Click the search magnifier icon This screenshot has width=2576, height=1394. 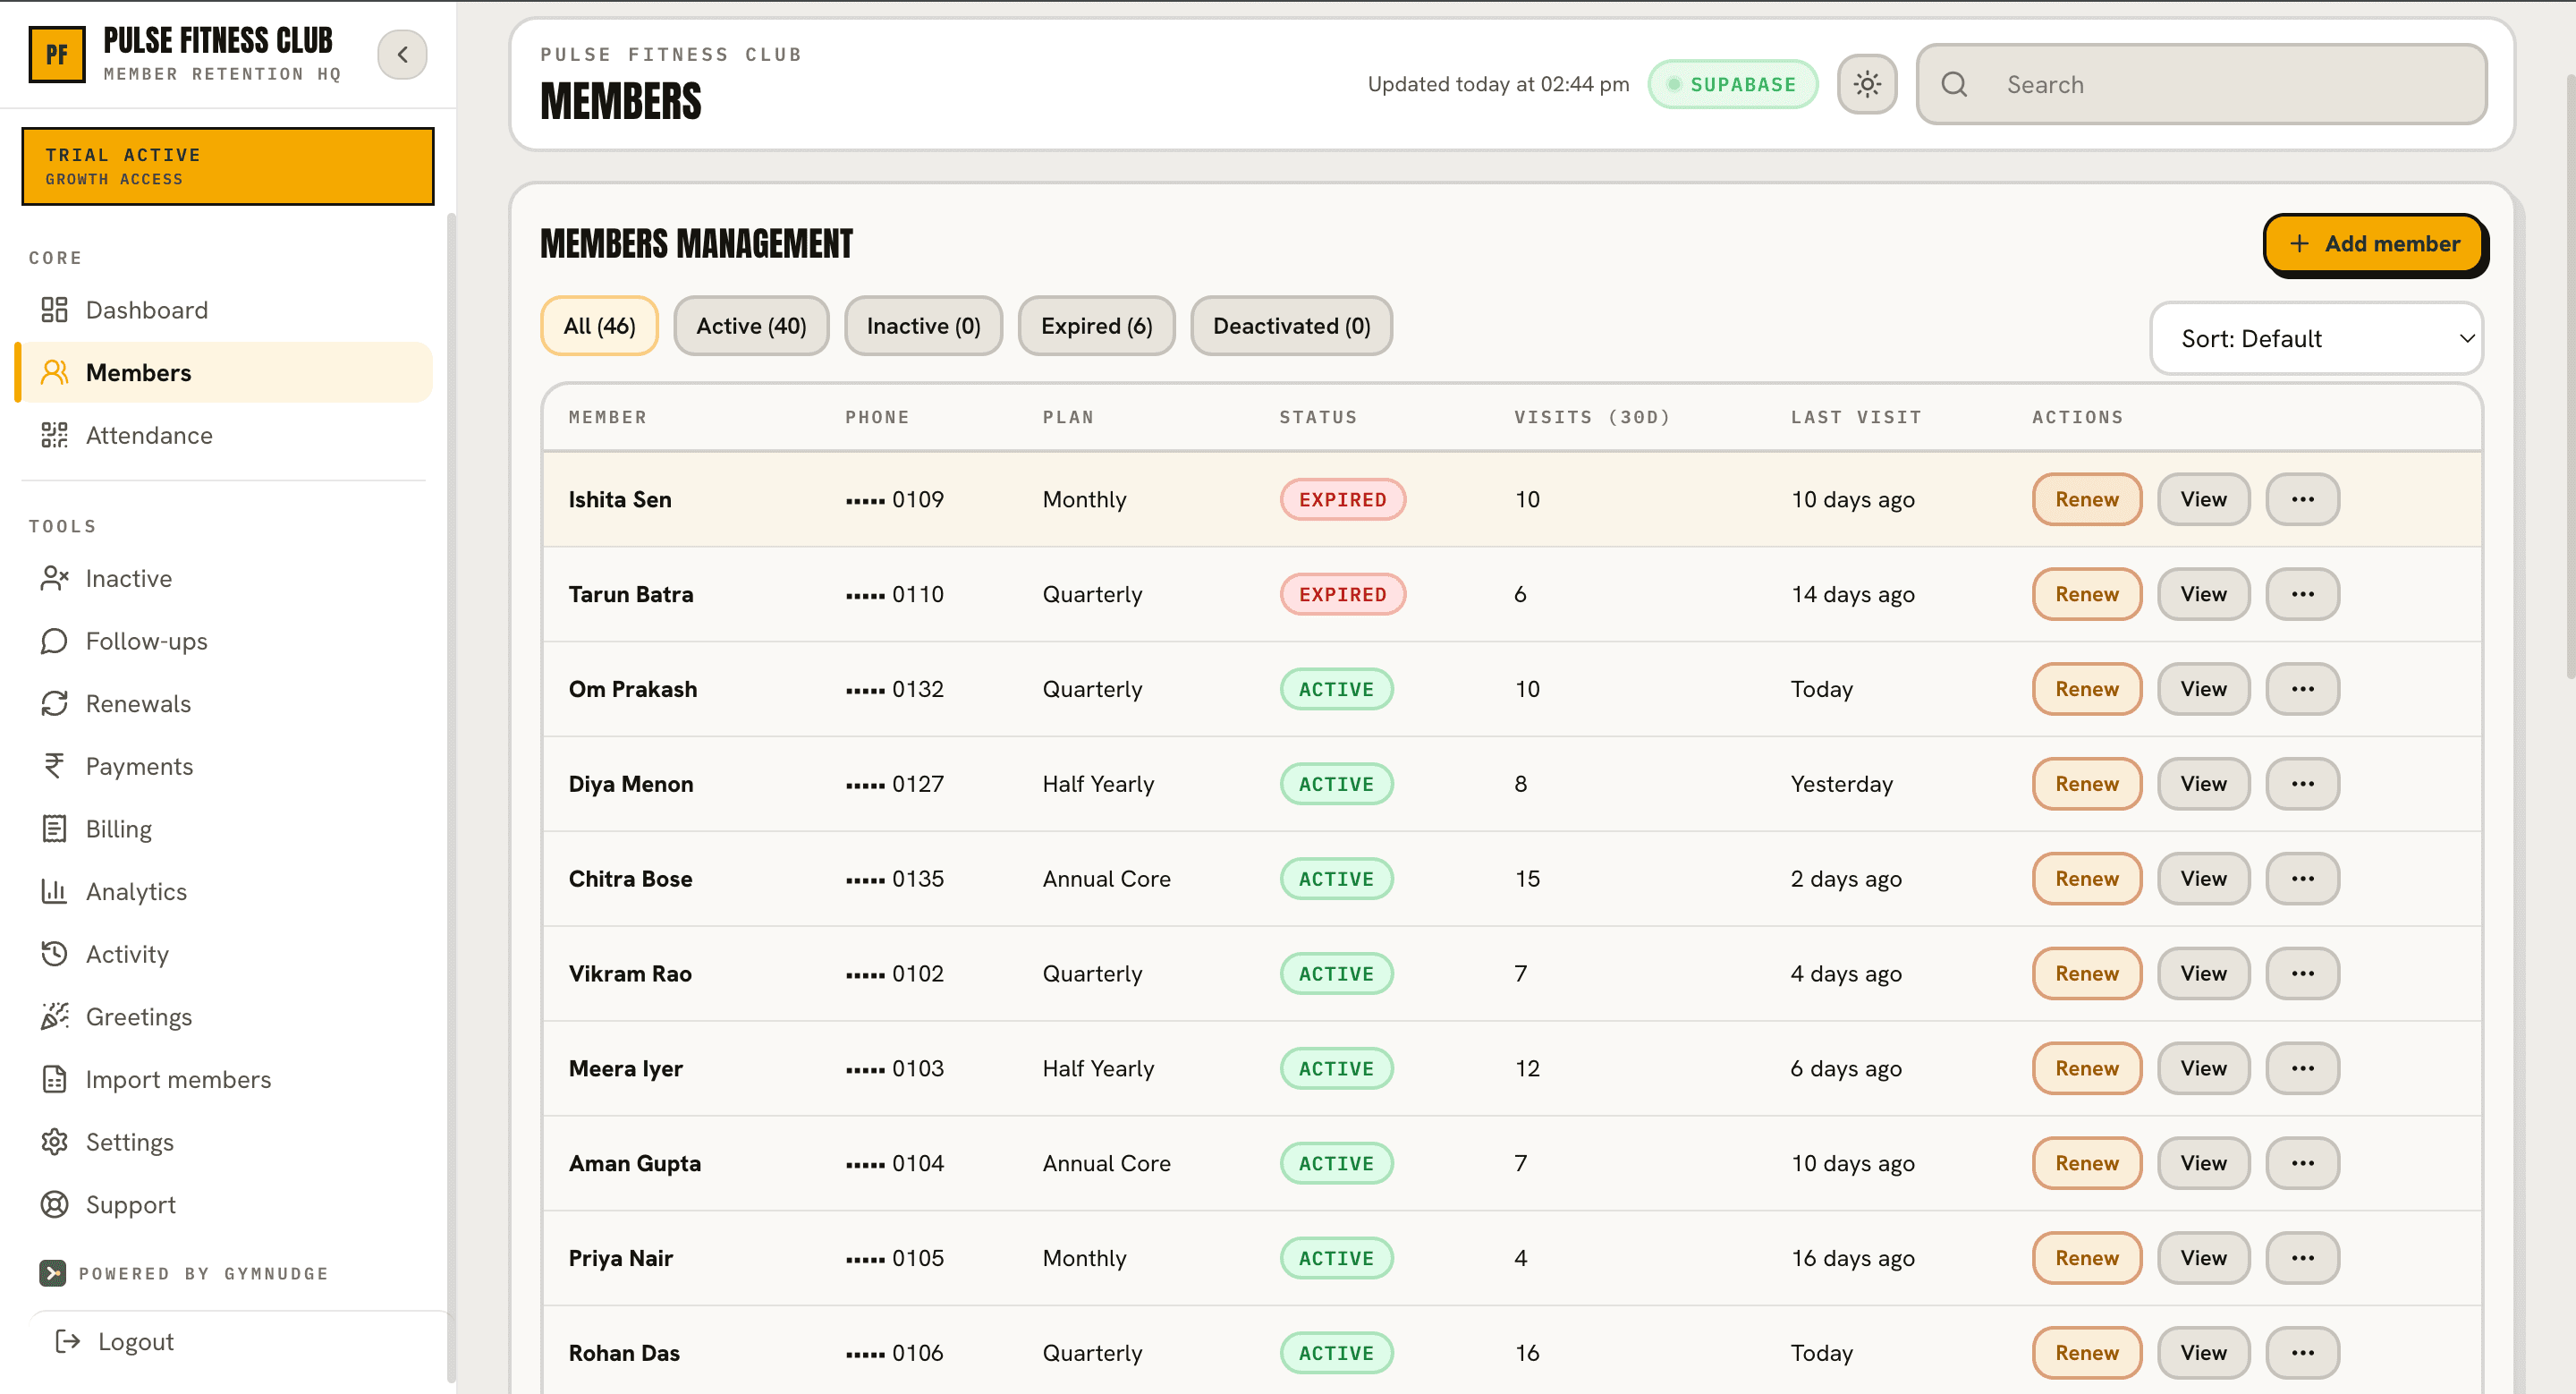pyautogui.click(x=1954, y=84)
